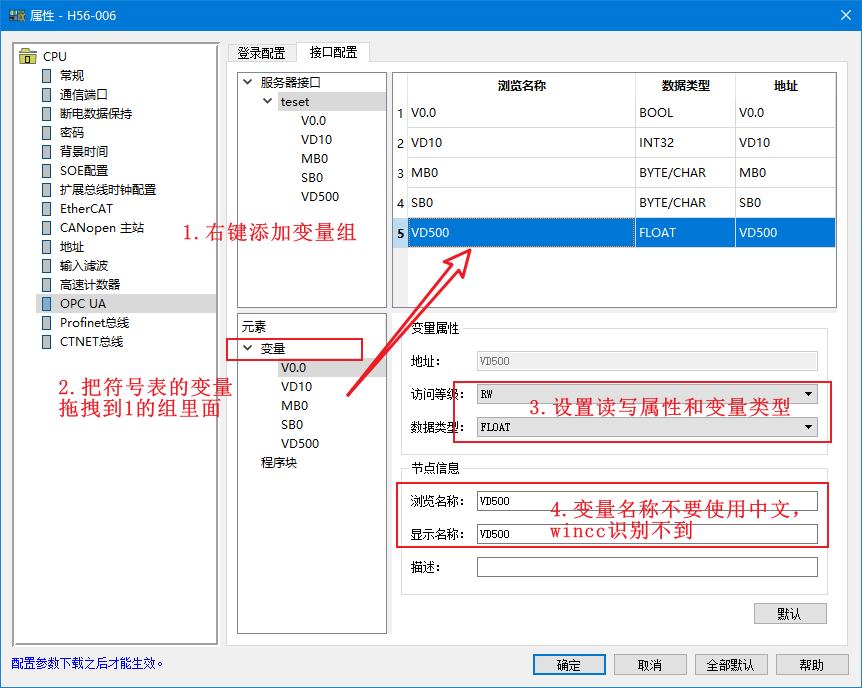Viewport: 862px width, 688px height.
Task: Click the 显示名称 input field
Action: click(647, 534)
